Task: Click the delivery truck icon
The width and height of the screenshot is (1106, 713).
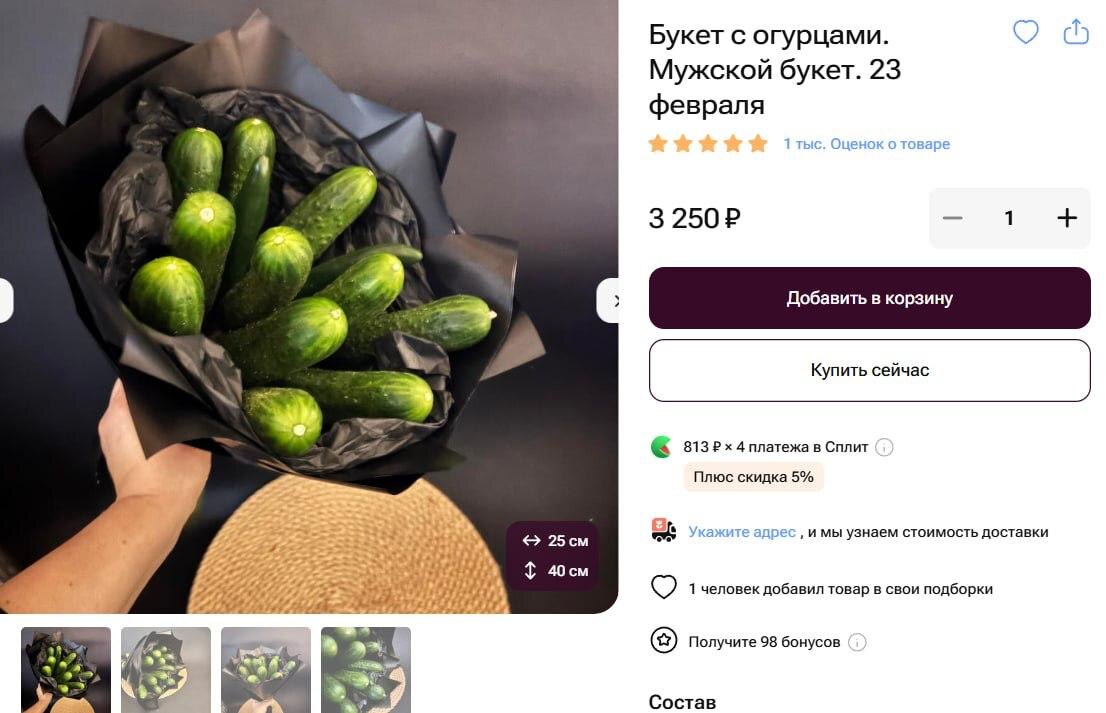Action: 663,530
